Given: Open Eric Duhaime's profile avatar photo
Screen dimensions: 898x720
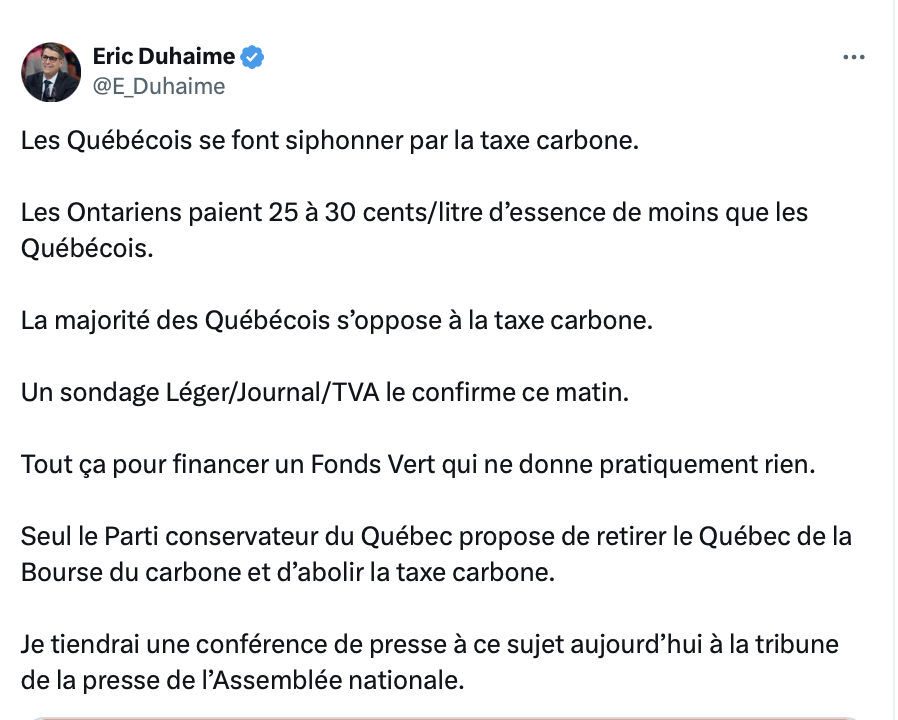Looking at the screenshot, I should 51,72.
